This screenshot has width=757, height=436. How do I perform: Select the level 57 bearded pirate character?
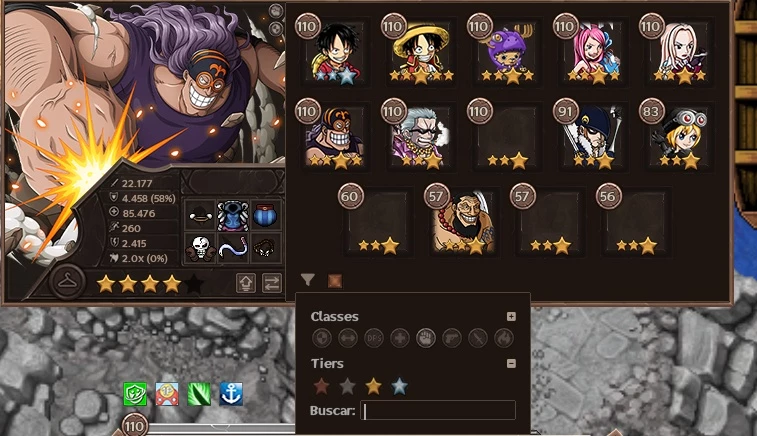(463, 222)
